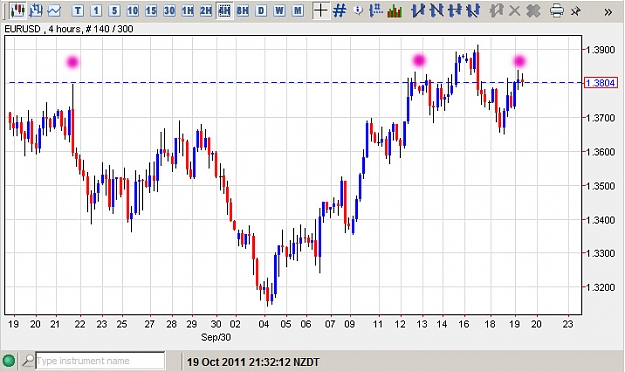Viewport: 625px width, 372px height.
Task: Click the green connection status circle
Action: [x=9, y=361]
